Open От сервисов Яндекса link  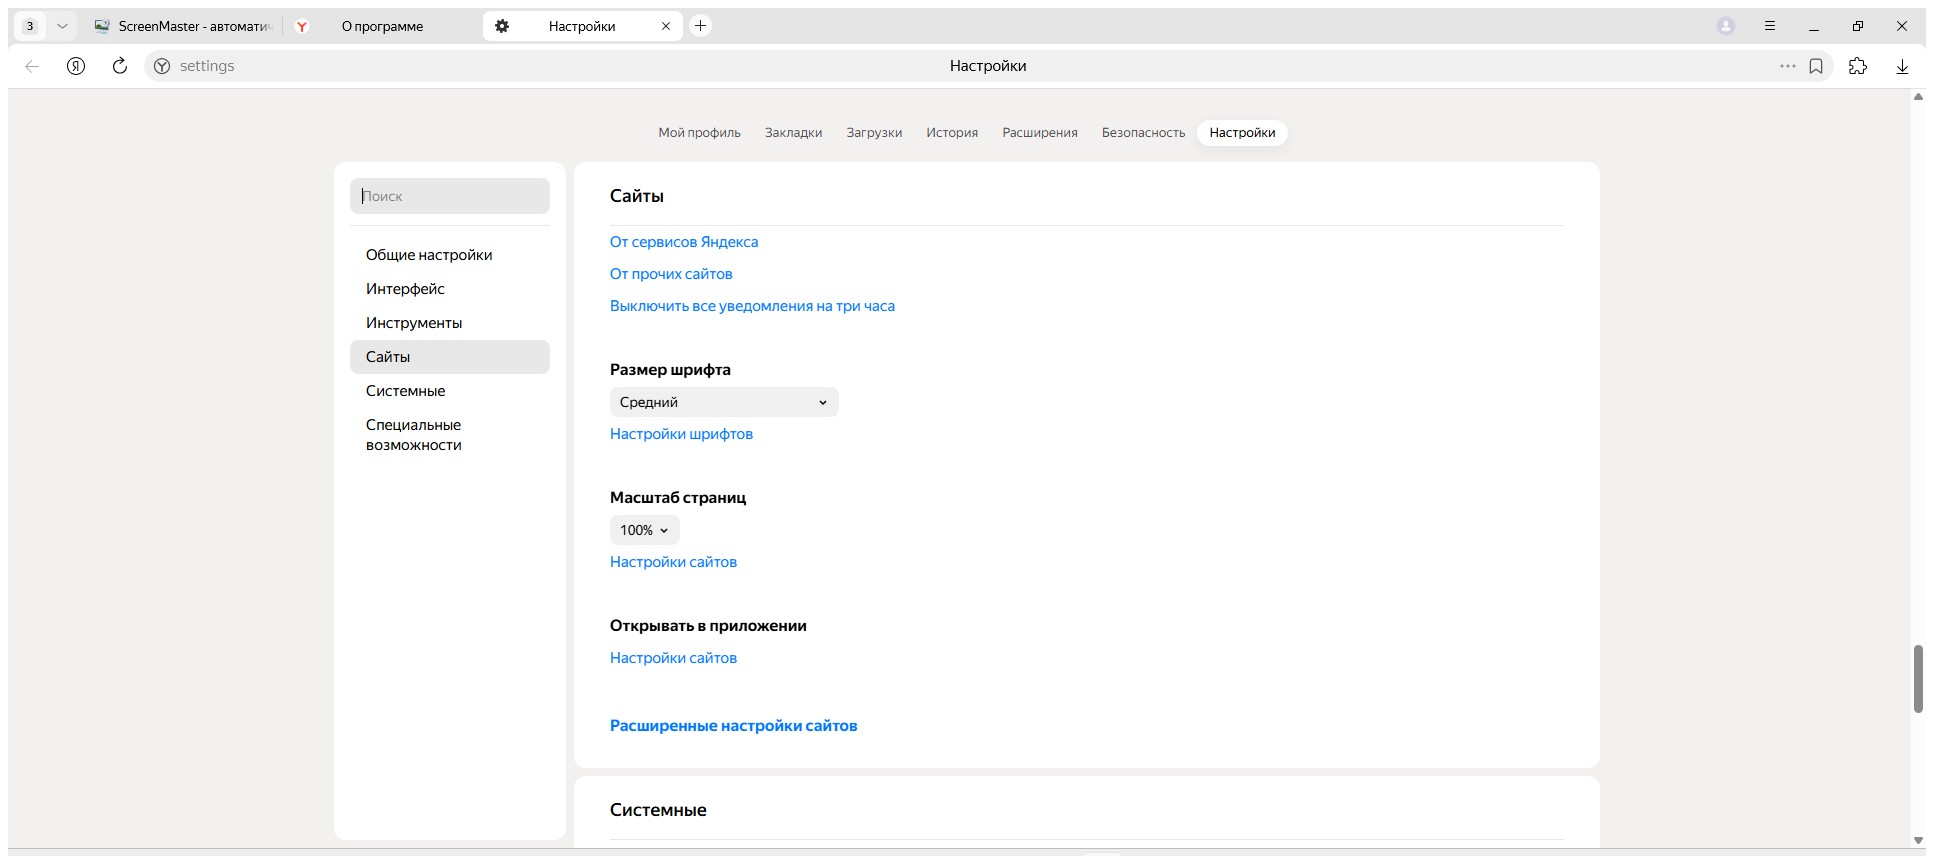[x=684, y=242]
